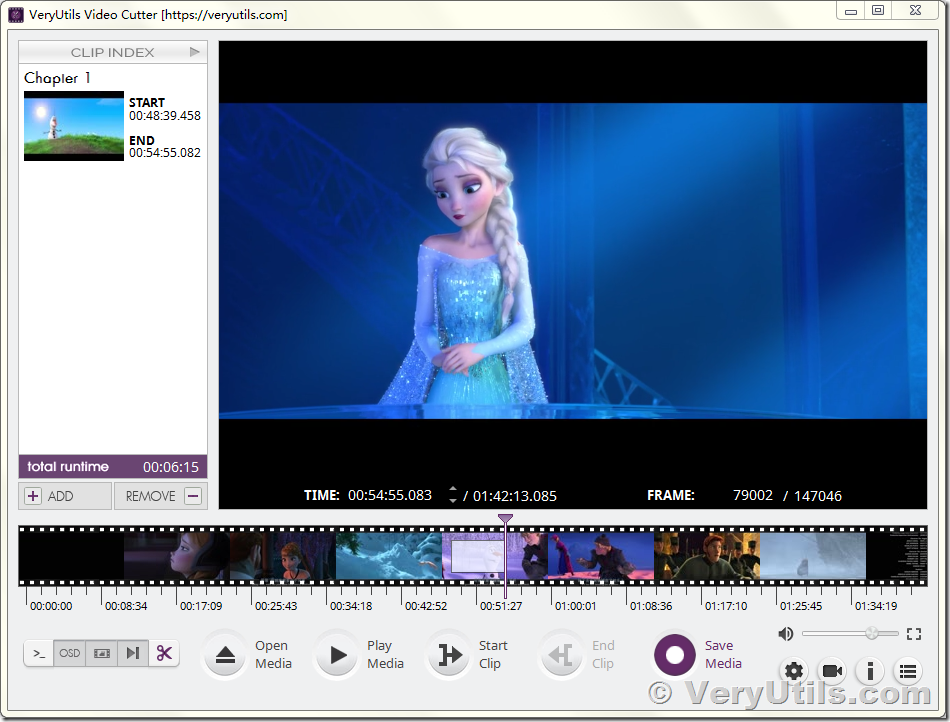
Task: Mark the clip start with Start Clip
Action: (450, 655)
